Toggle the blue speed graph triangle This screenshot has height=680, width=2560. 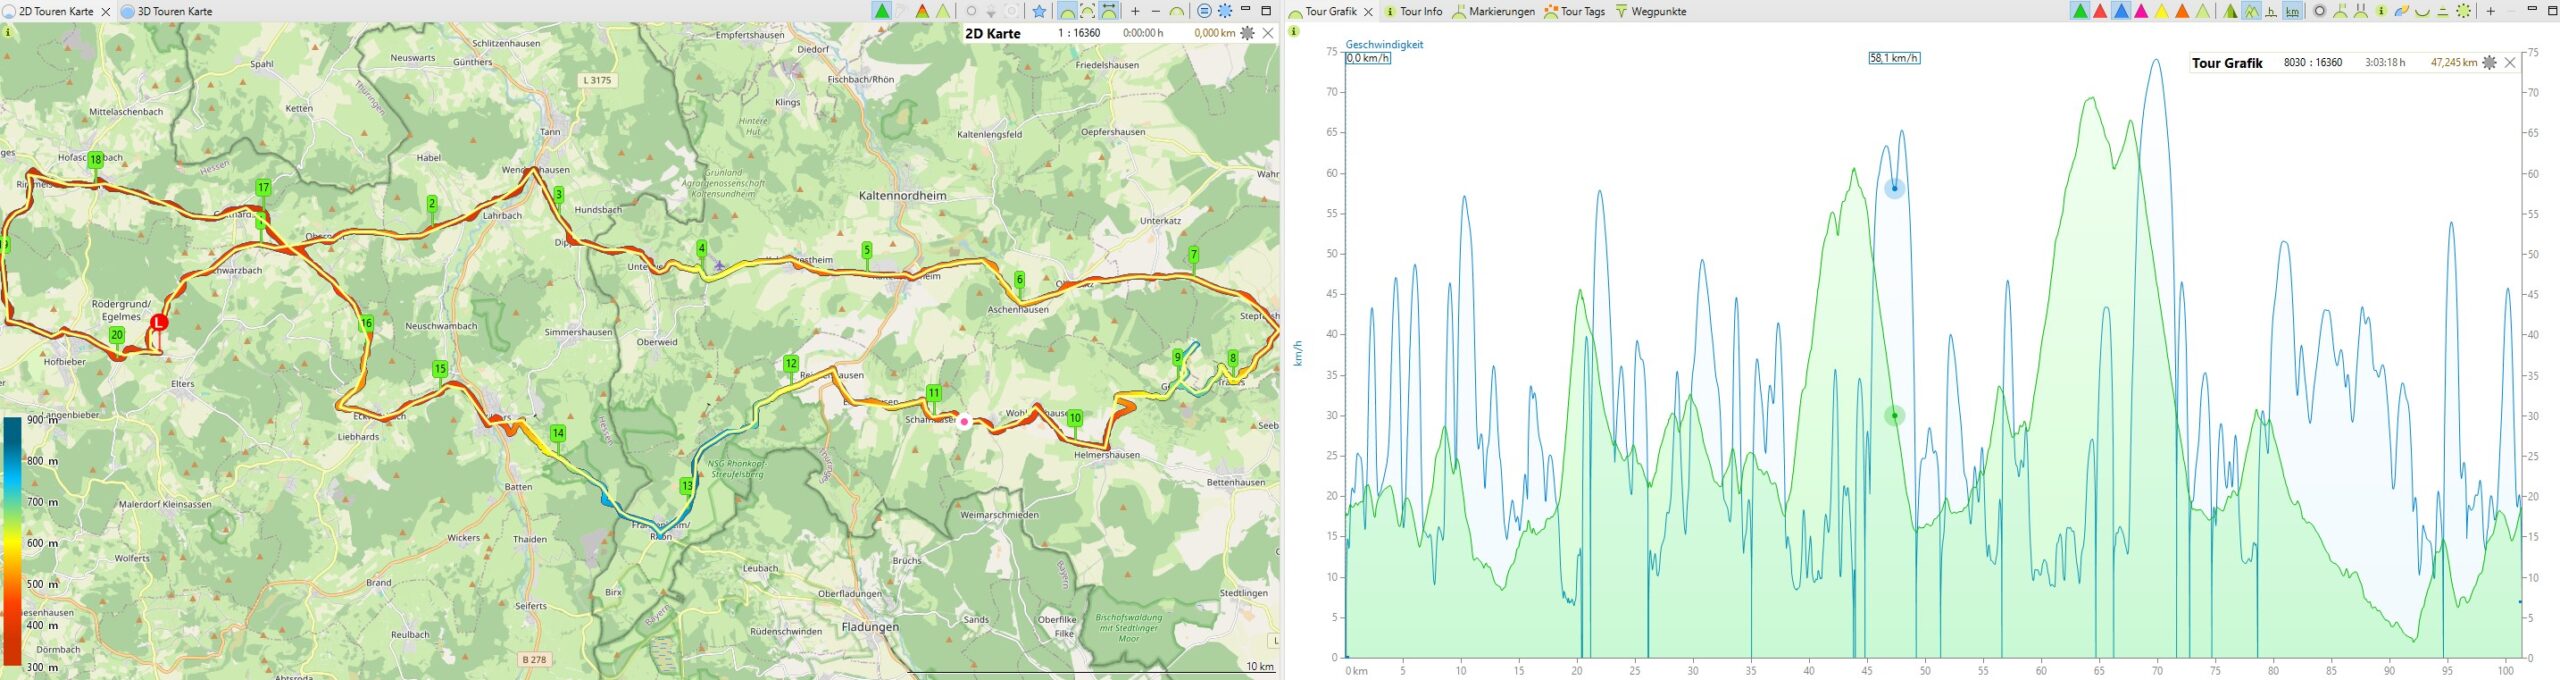coord(2121,11)
